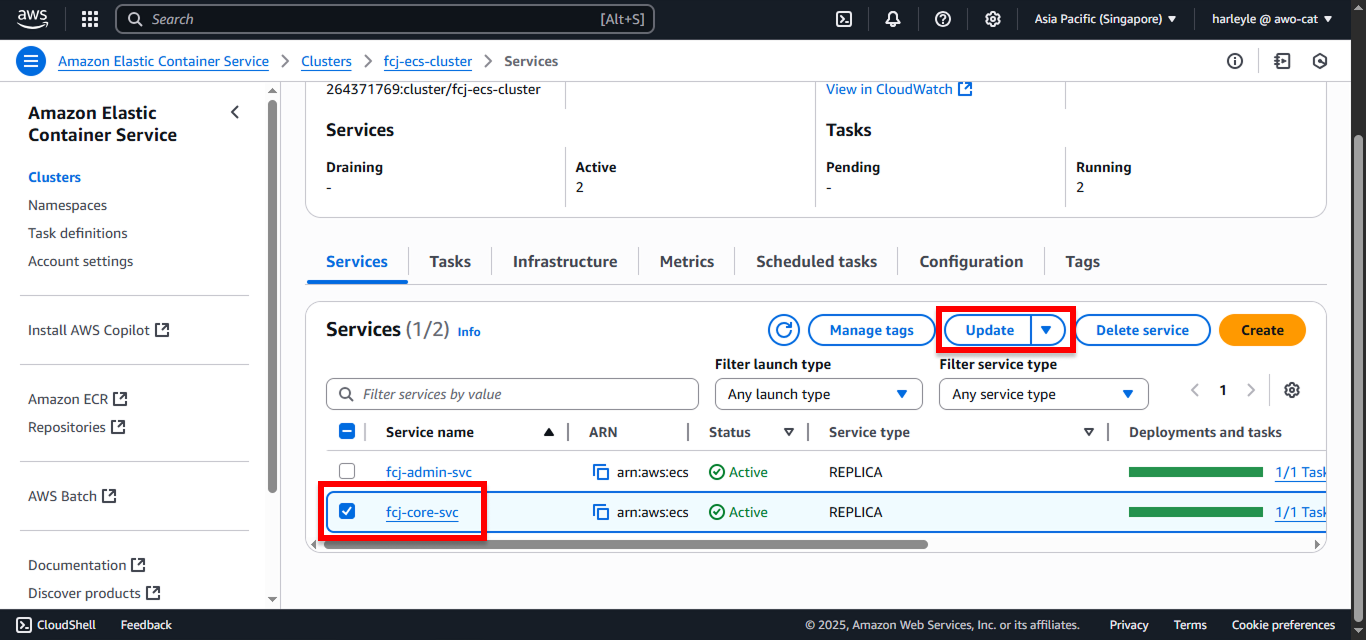Open Amazon ECR external link
Viewport: 1366px width, 640px height.
tap(78, 399)
